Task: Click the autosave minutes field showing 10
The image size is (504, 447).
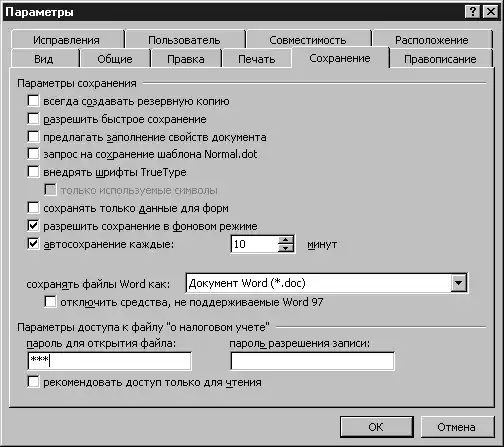Action: pyautogui.click(x=254, y=244)
